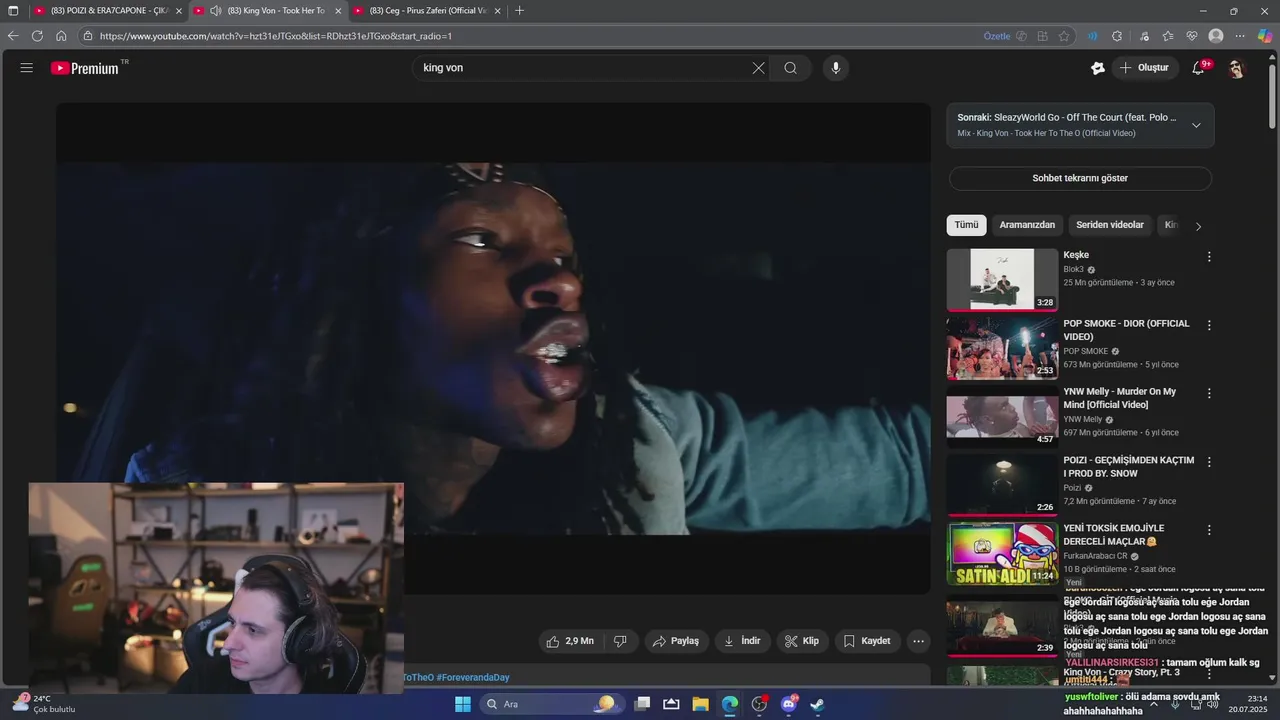Add page to favorites star icon

pyautogui.click(x=1064, y=36)
